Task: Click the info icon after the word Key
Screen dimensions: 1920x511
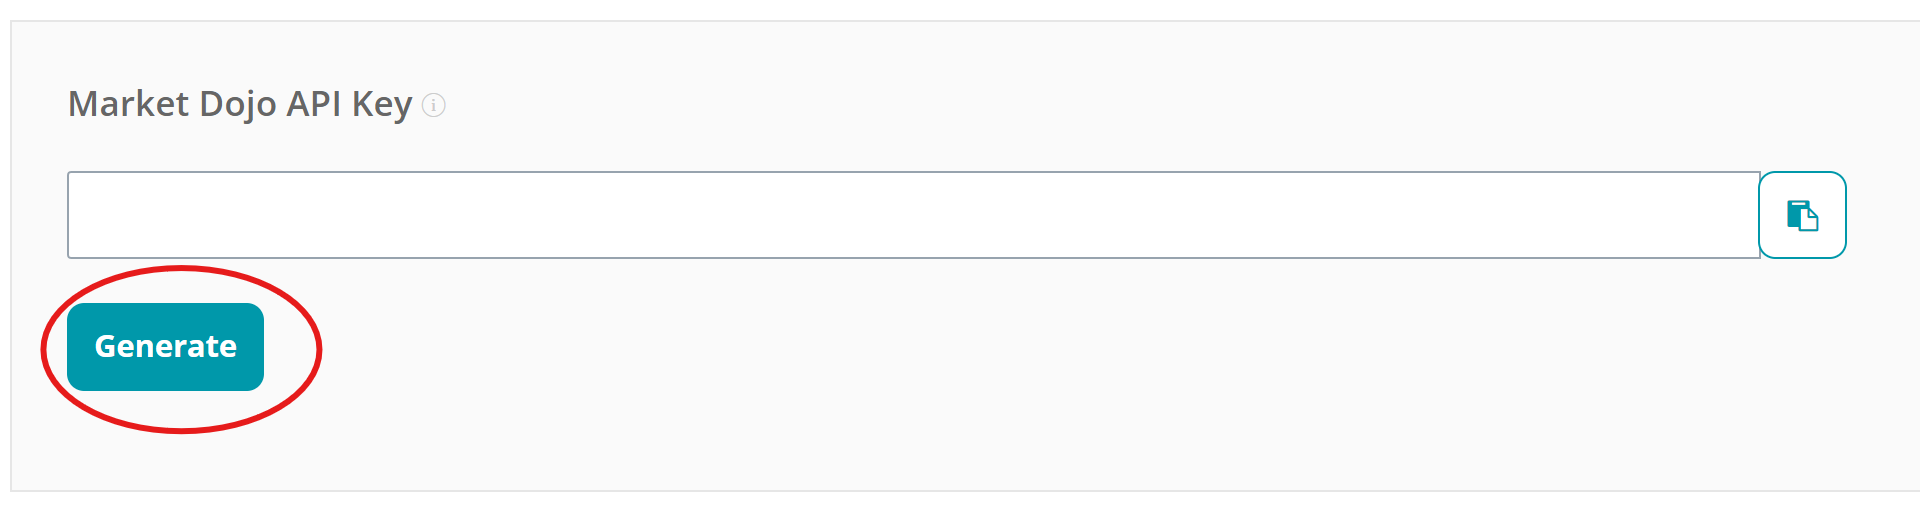Action: [433, 105]
